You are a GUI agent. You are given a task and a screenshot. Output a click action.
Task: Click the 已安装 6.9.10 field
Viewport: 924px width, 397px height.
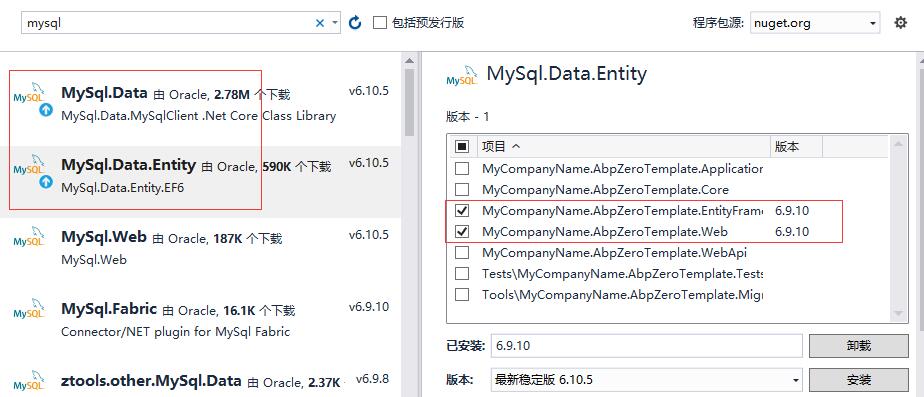(646, 346)
